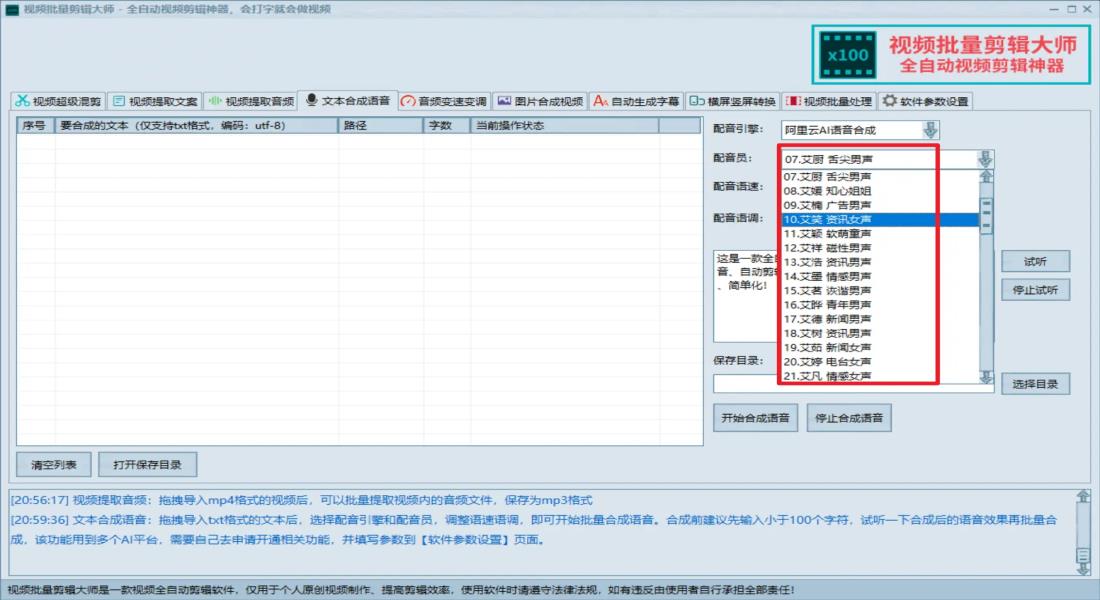The width and height of the screenshot is (1100, 600).
Task: Click the document icon on 视频提取文案 tab
Action: (x=119, y=101)
